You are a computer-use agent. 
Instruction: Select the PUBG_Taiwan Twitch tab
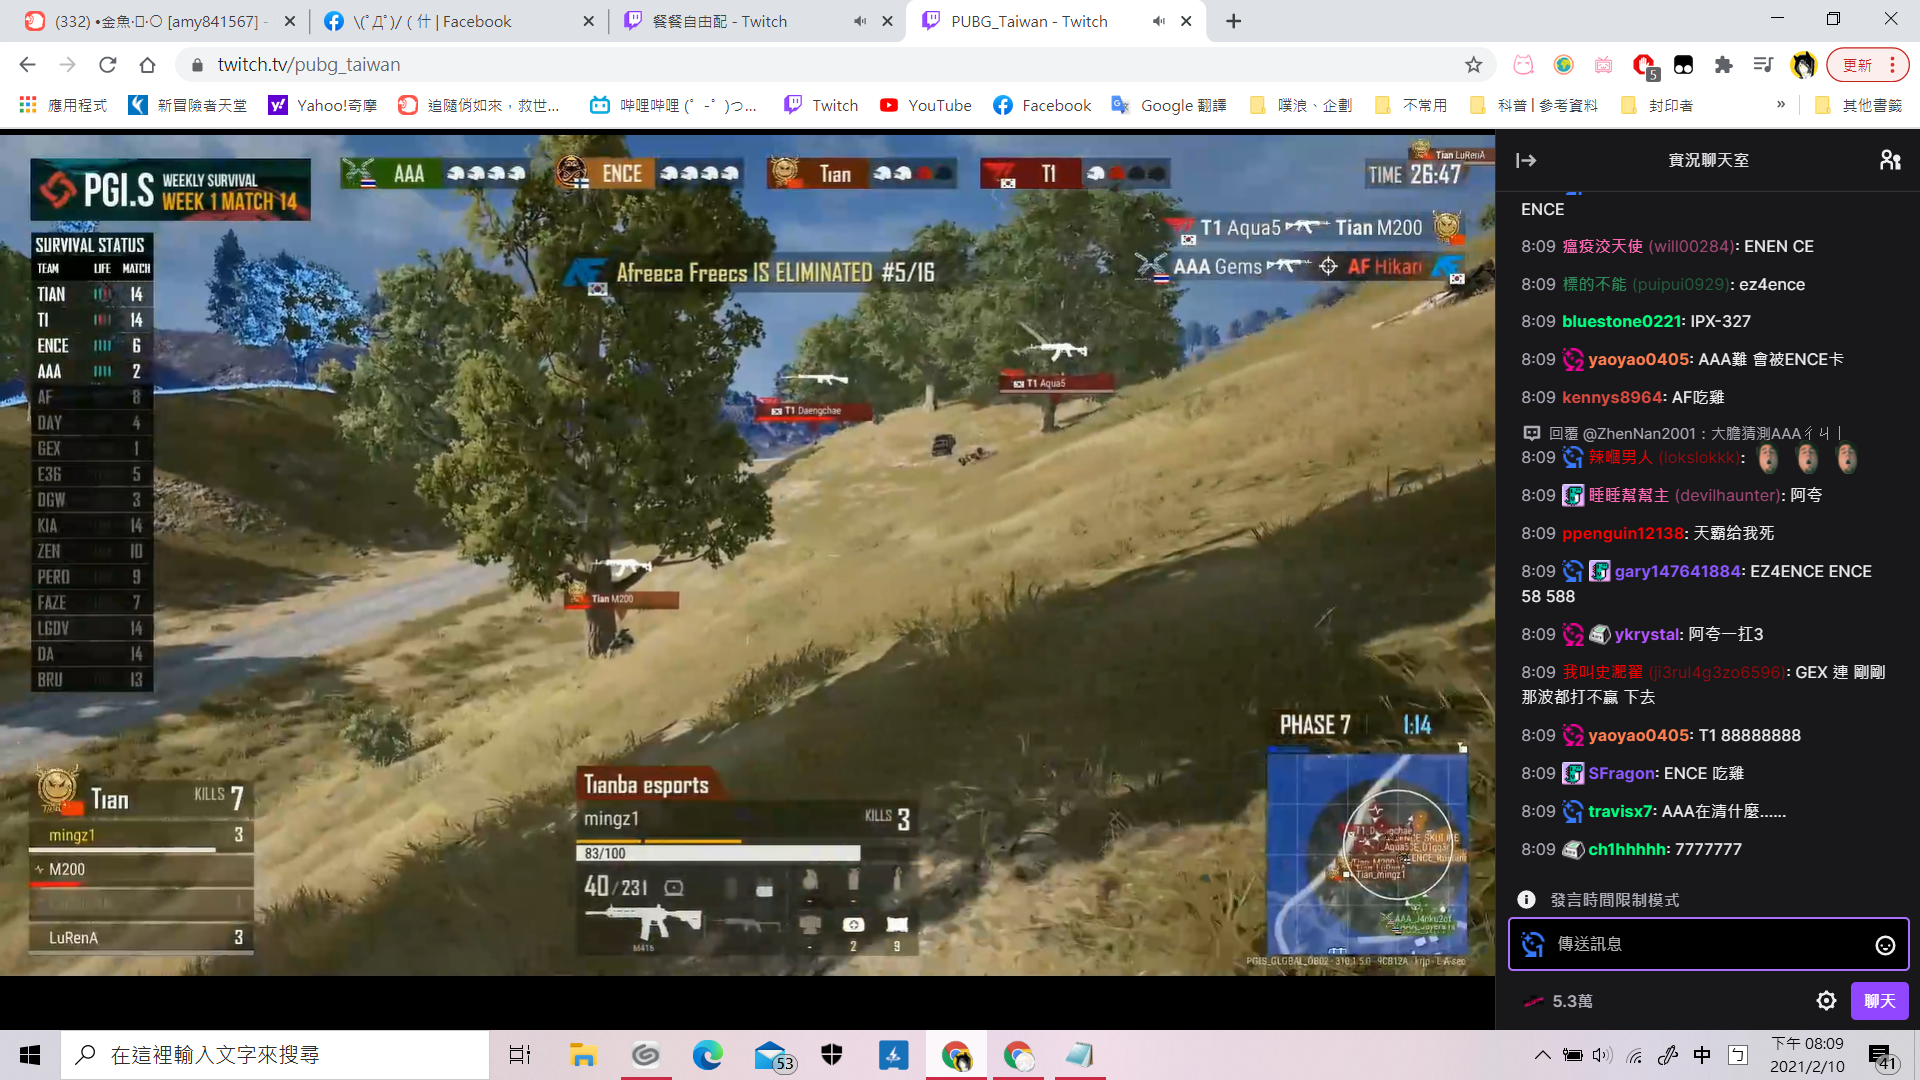[1055, 21]
